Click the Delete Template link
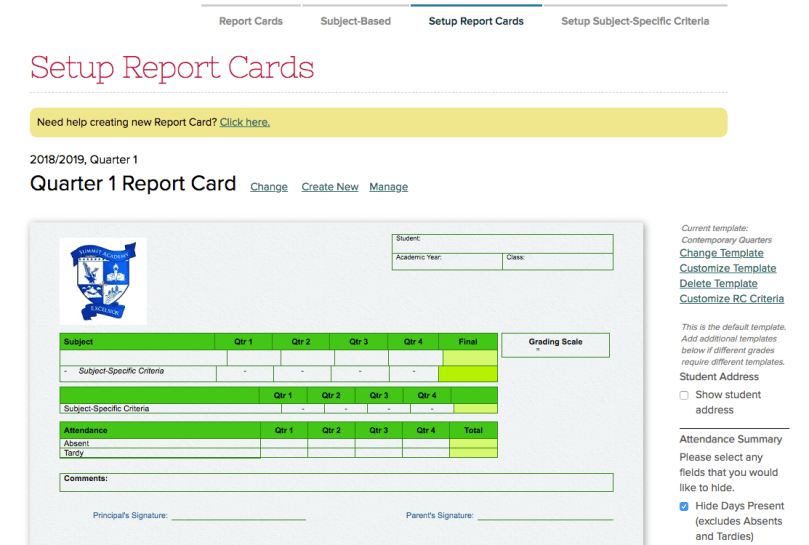The image size is (809, 545). (718, 283)
